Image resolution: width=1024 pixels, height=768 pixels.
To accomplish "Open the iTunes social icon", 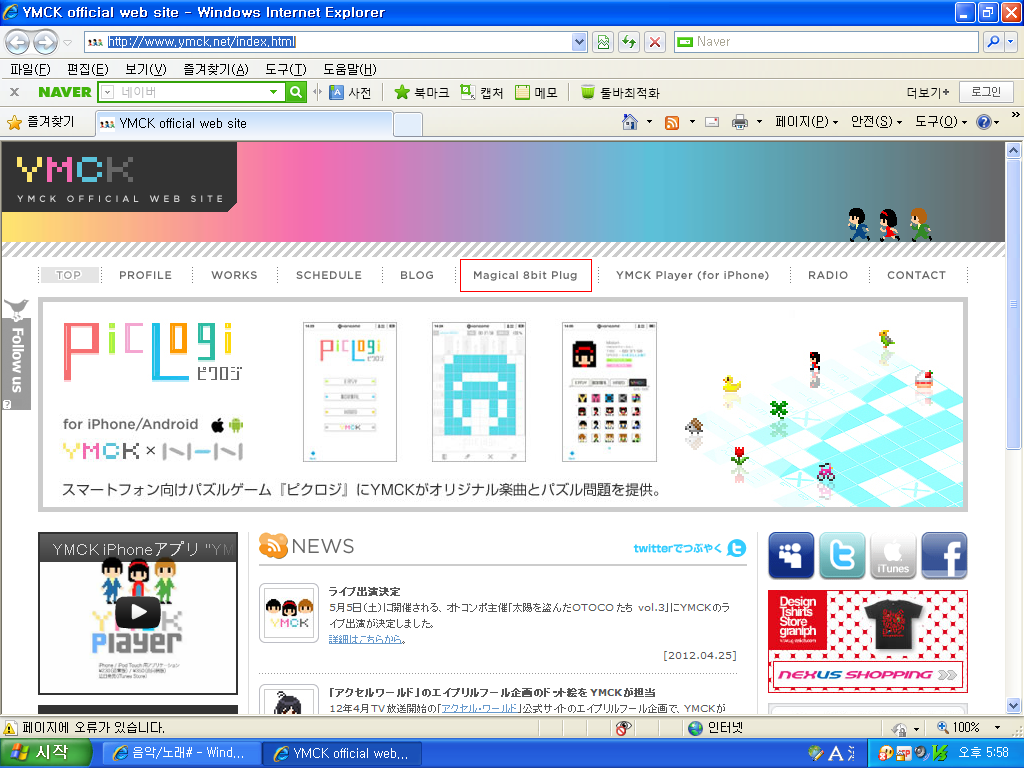I will click(x=893, y=556).
